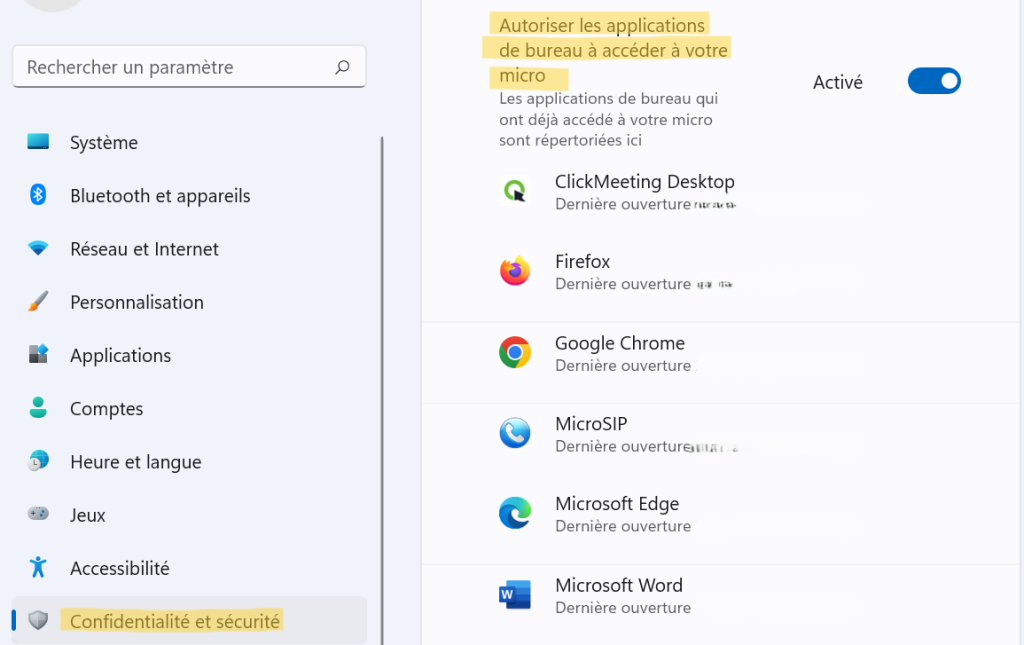The image size is (1024, 645).
Task: Click the Accessibilité figure icon
Action: (38, 567)
